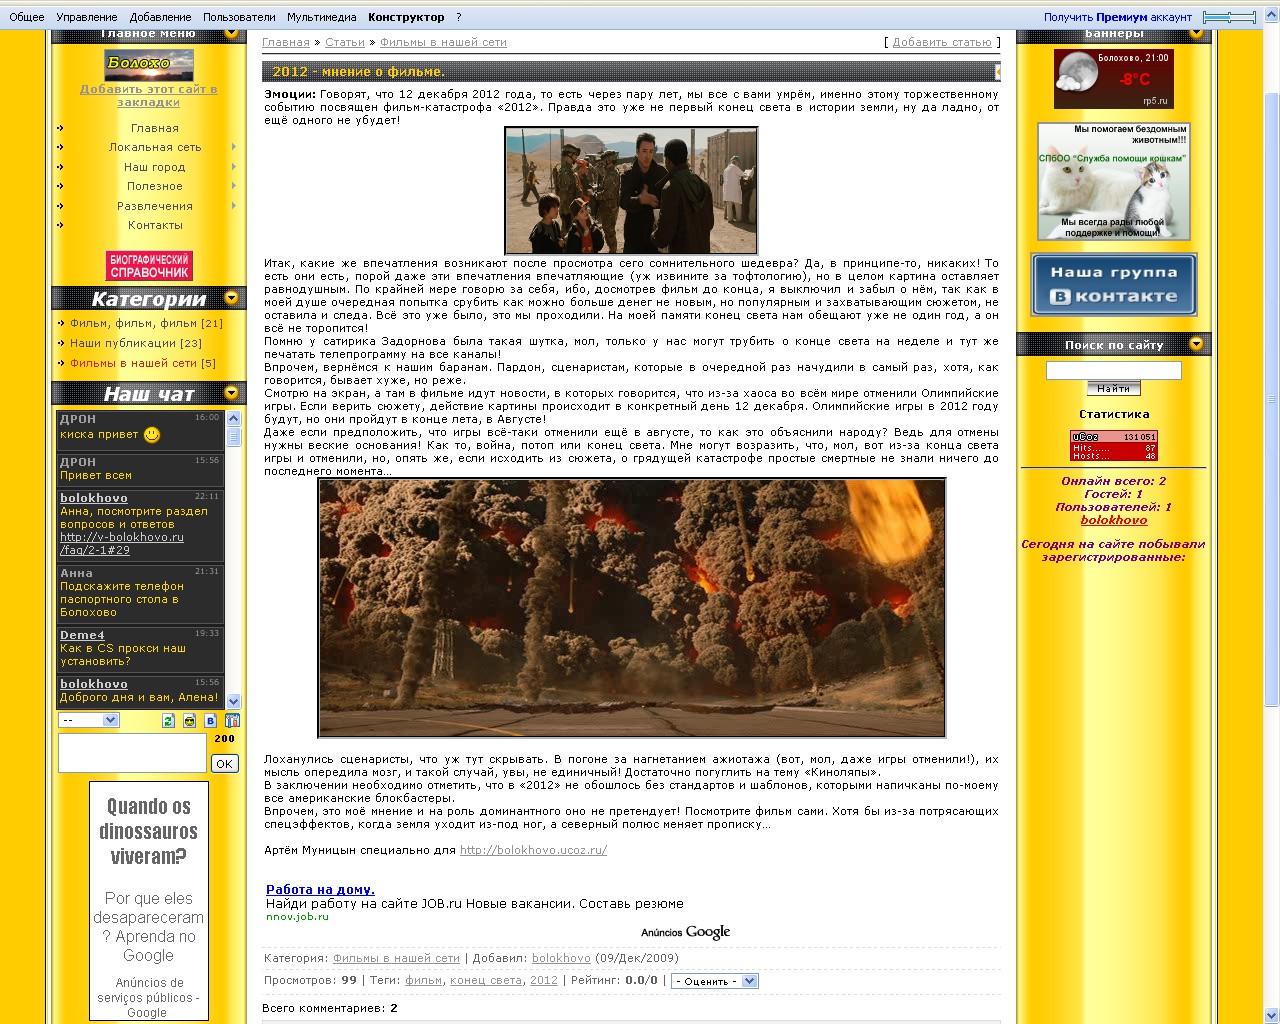
Task: Open the chat smileys icon
Action: (189, 720)
